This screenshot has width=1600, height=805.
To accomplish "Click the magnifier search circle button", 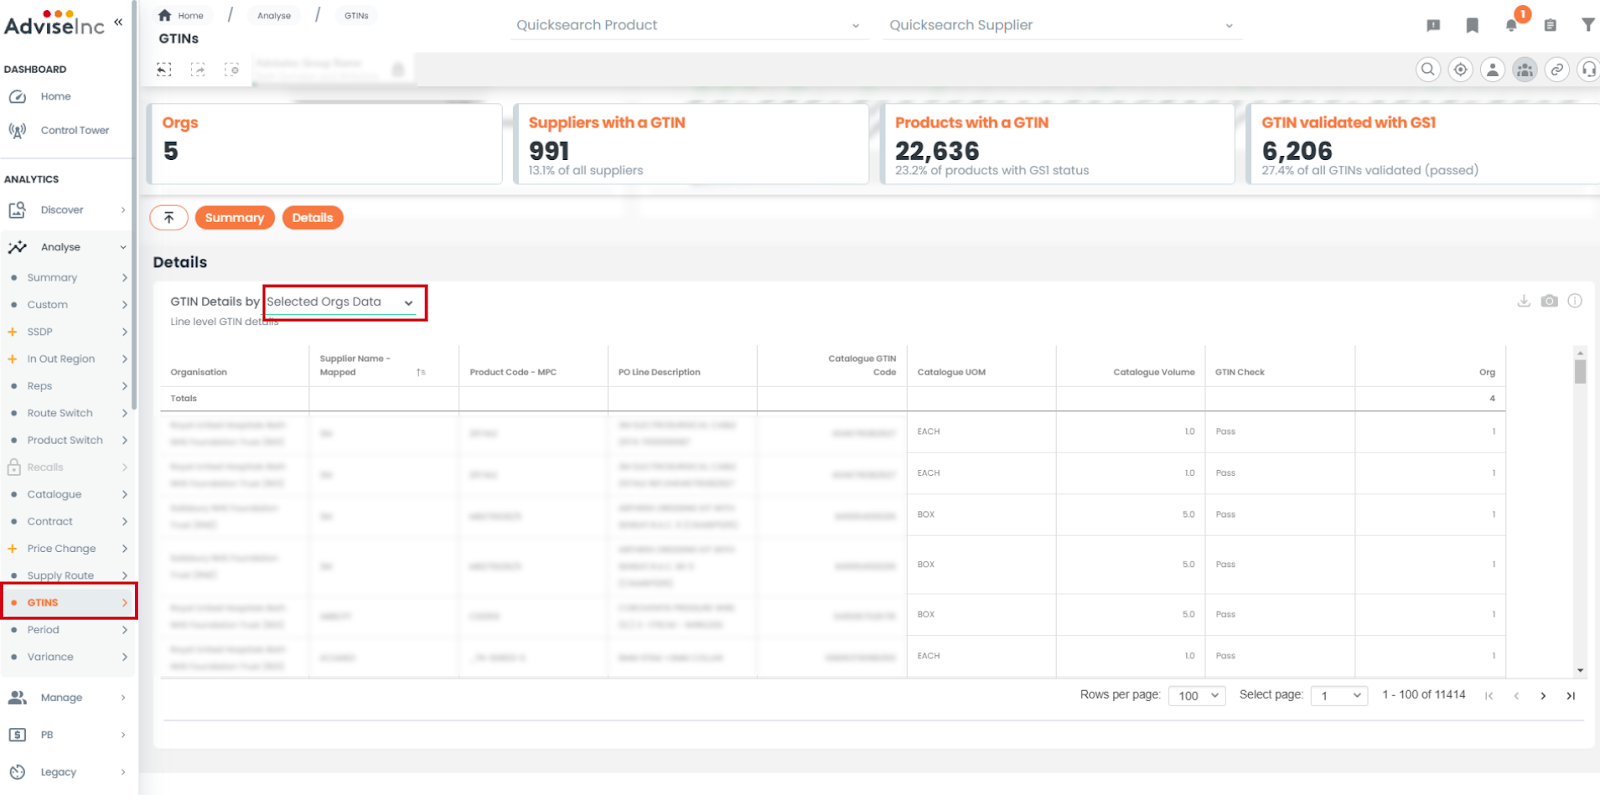I will click(1428, 69).
